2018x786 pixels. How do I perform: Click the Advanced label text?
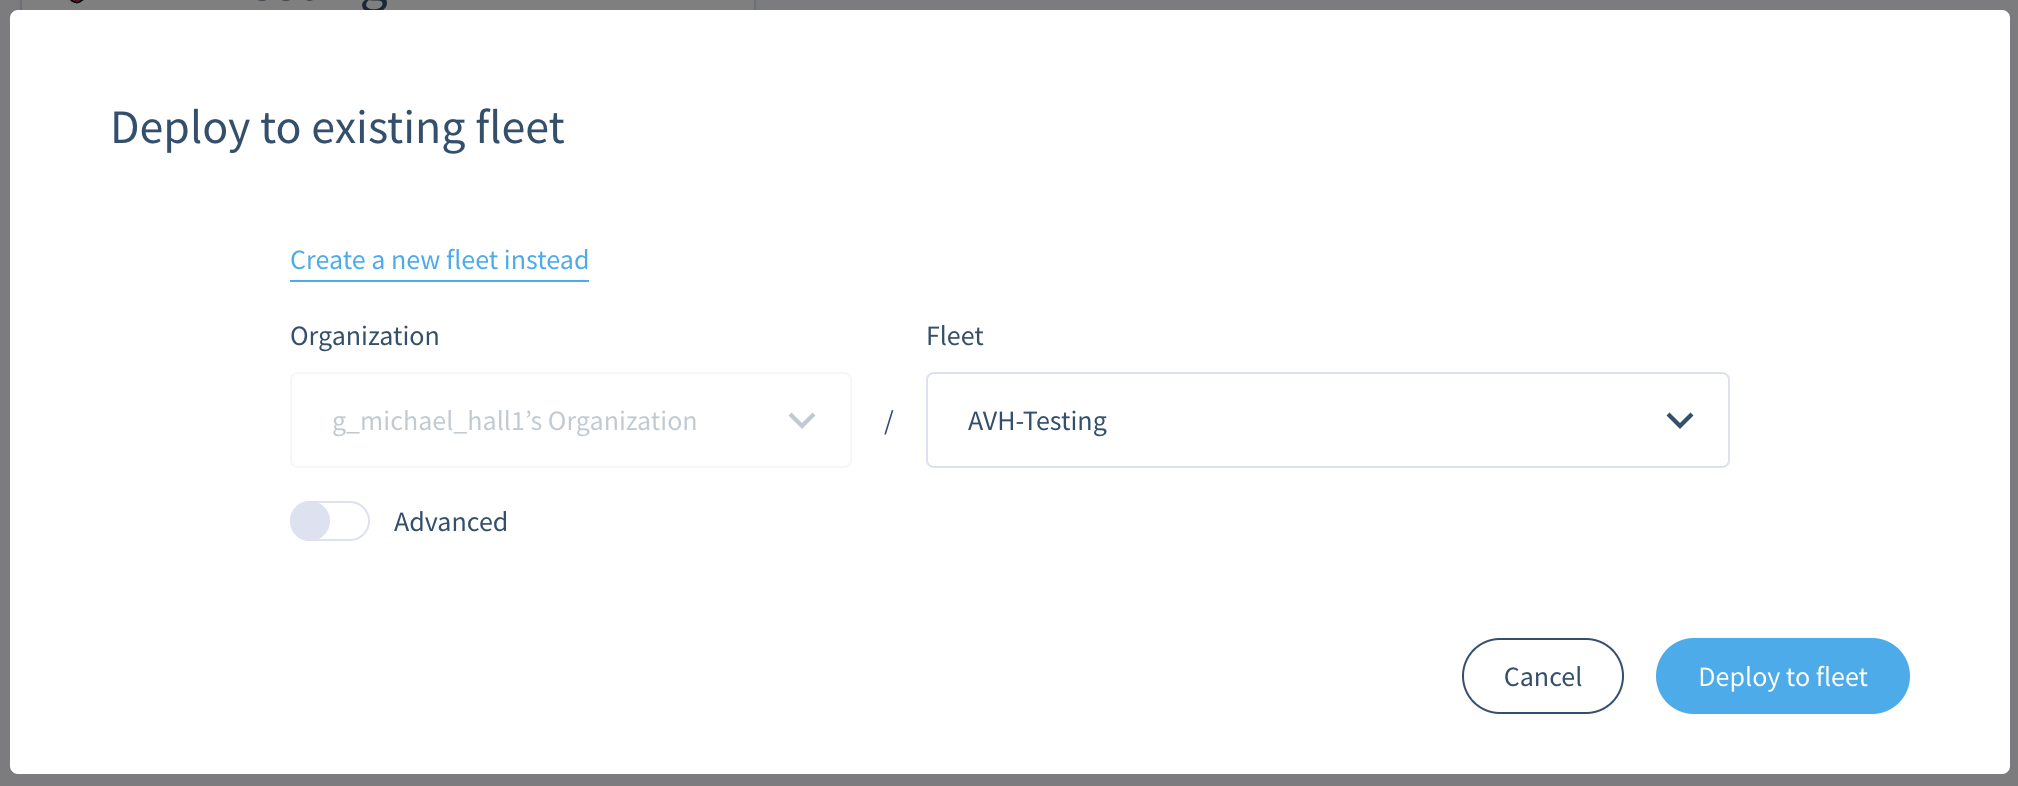click(450, 521)
